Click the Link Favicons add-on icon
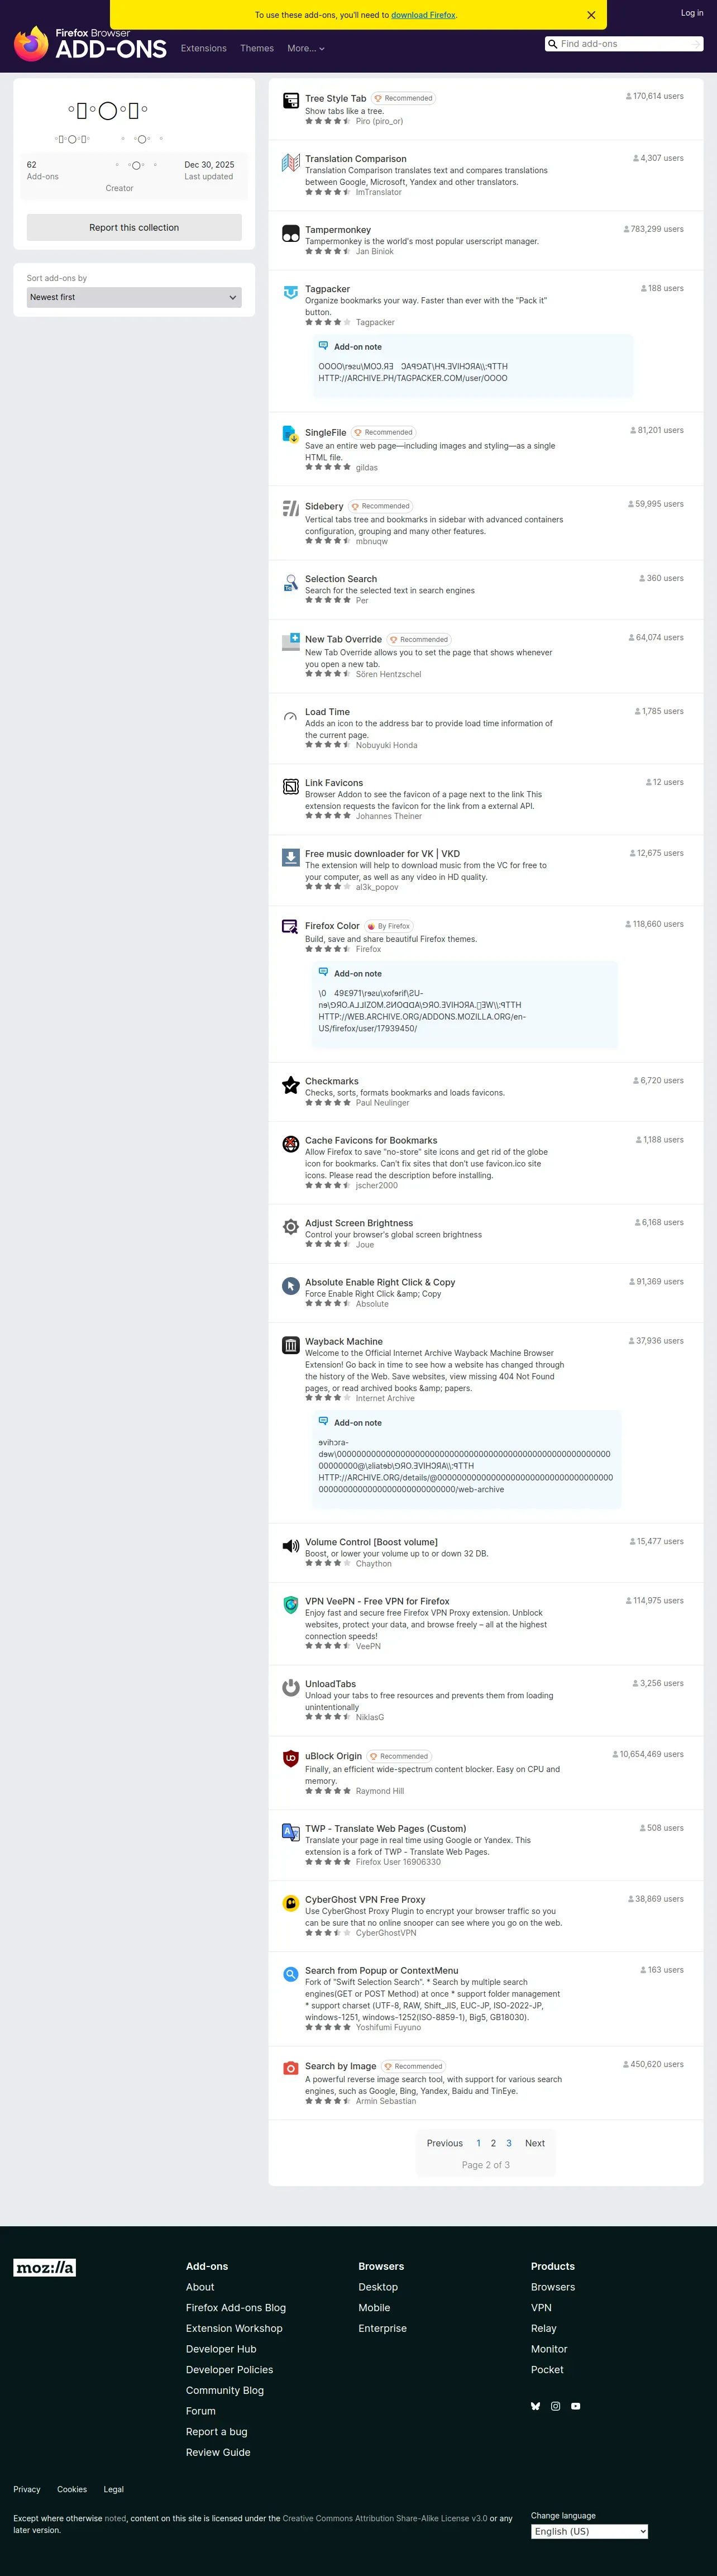 (291, 787)
